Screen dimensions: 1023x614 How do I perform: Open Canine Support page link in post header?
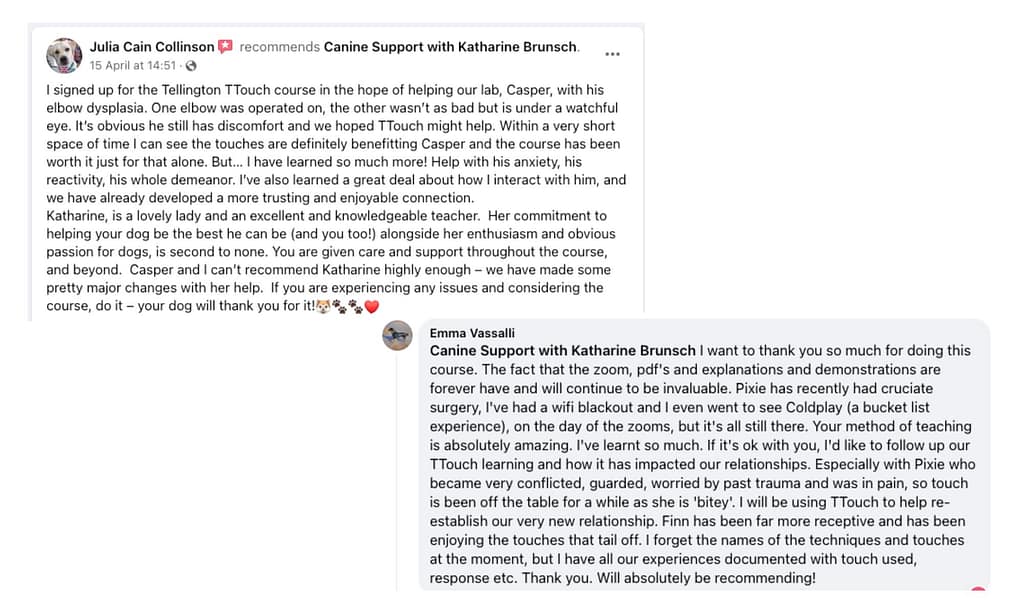click(450, 46)
